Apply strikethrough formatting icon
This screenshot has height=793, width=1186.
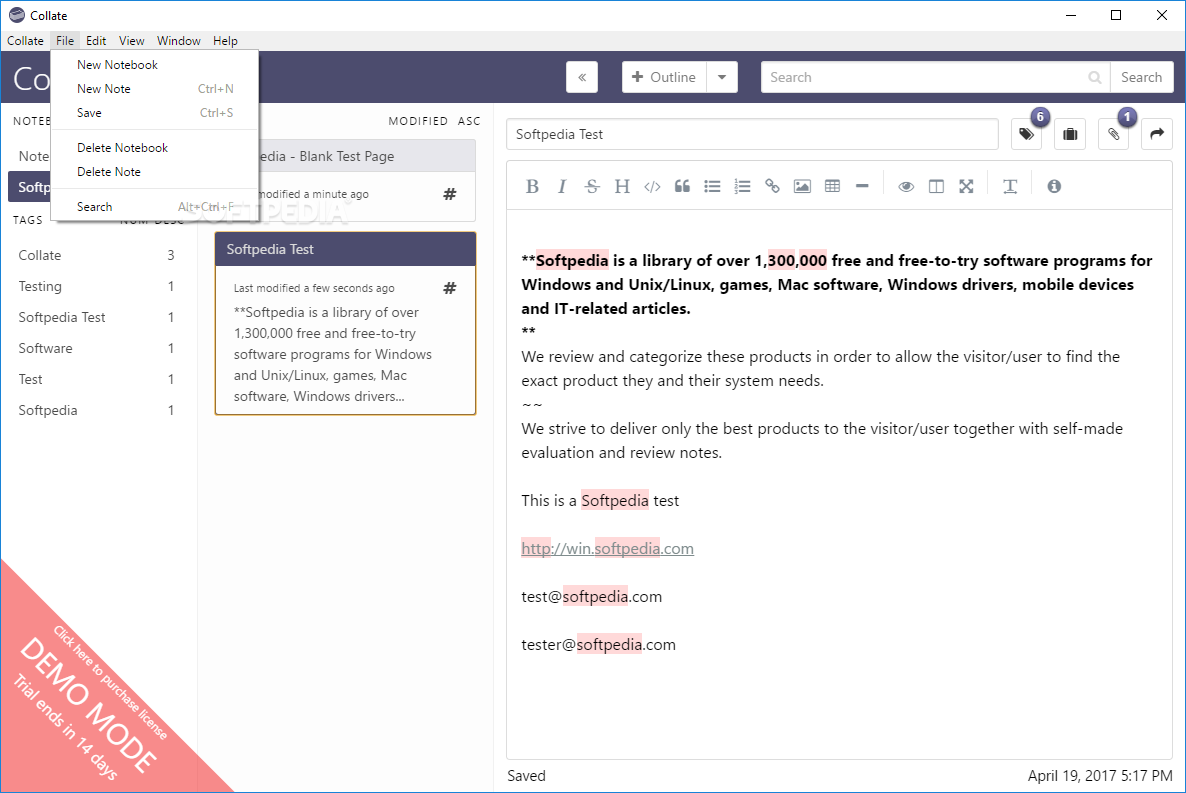click(x=592, y=186)
